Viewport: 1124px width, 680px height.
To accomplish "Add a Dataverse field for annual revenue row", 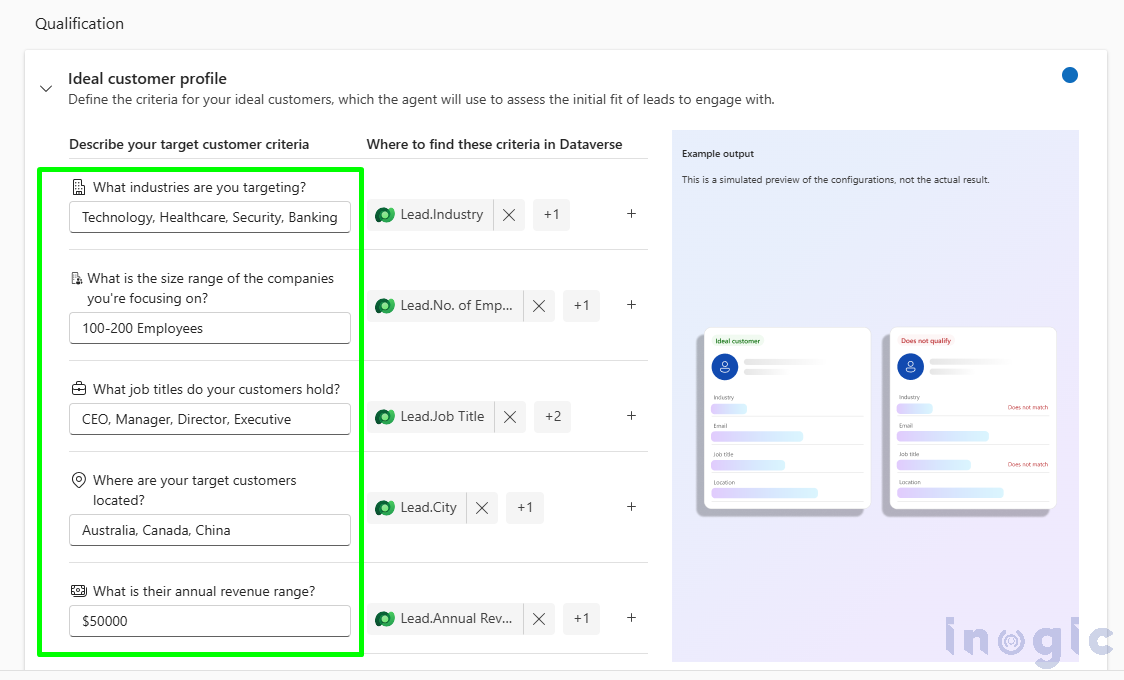I will pyautogui.click(x=632, y=618).
